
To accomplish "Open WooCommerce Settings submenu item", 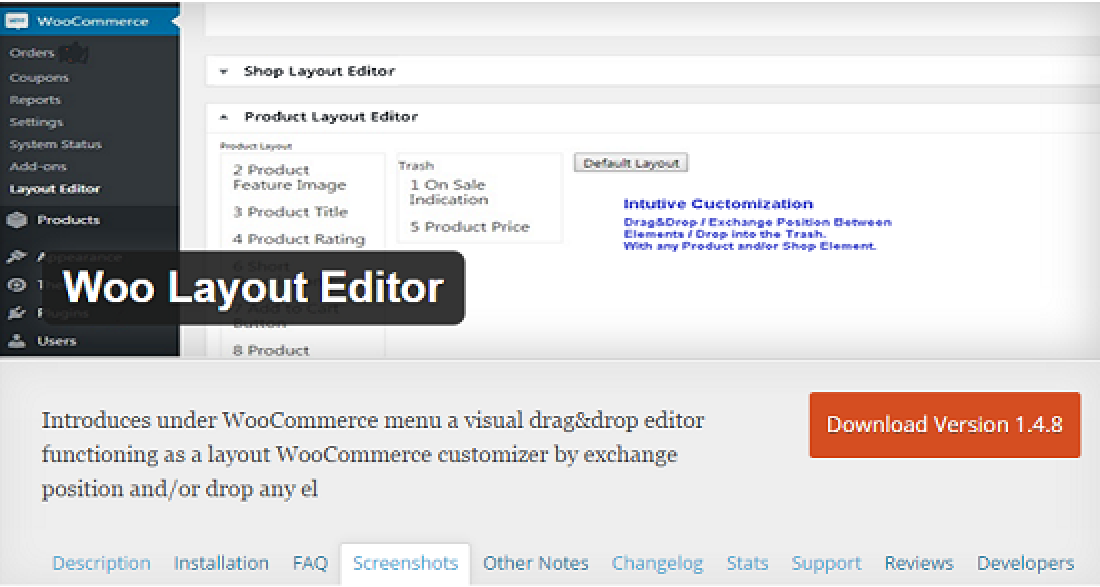I will [x=36, y=122].
